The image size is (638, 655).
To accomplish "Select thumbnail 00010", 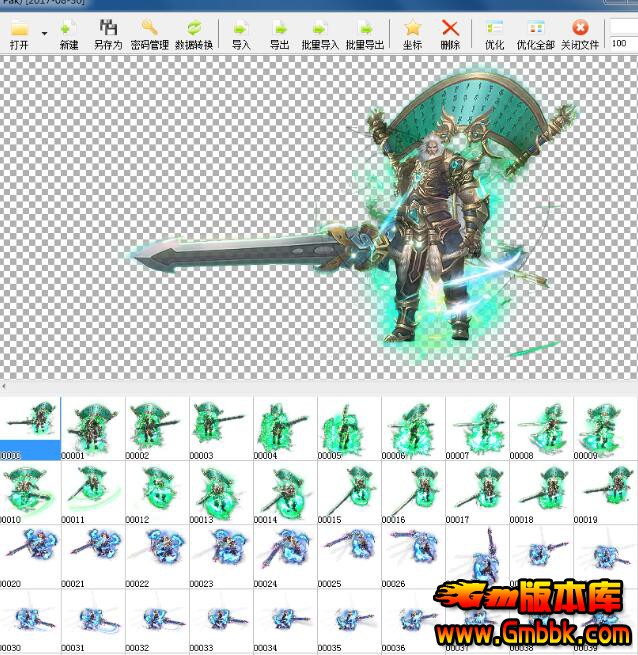I will 30,493.
